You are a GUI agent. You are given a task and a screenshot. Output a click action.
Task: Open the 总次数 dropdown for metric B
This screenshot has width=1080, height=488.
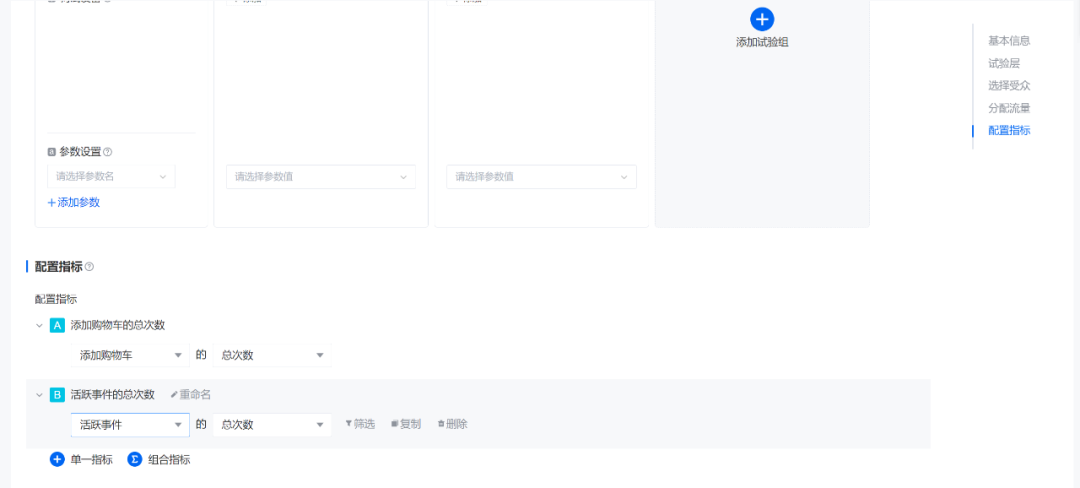272,425
